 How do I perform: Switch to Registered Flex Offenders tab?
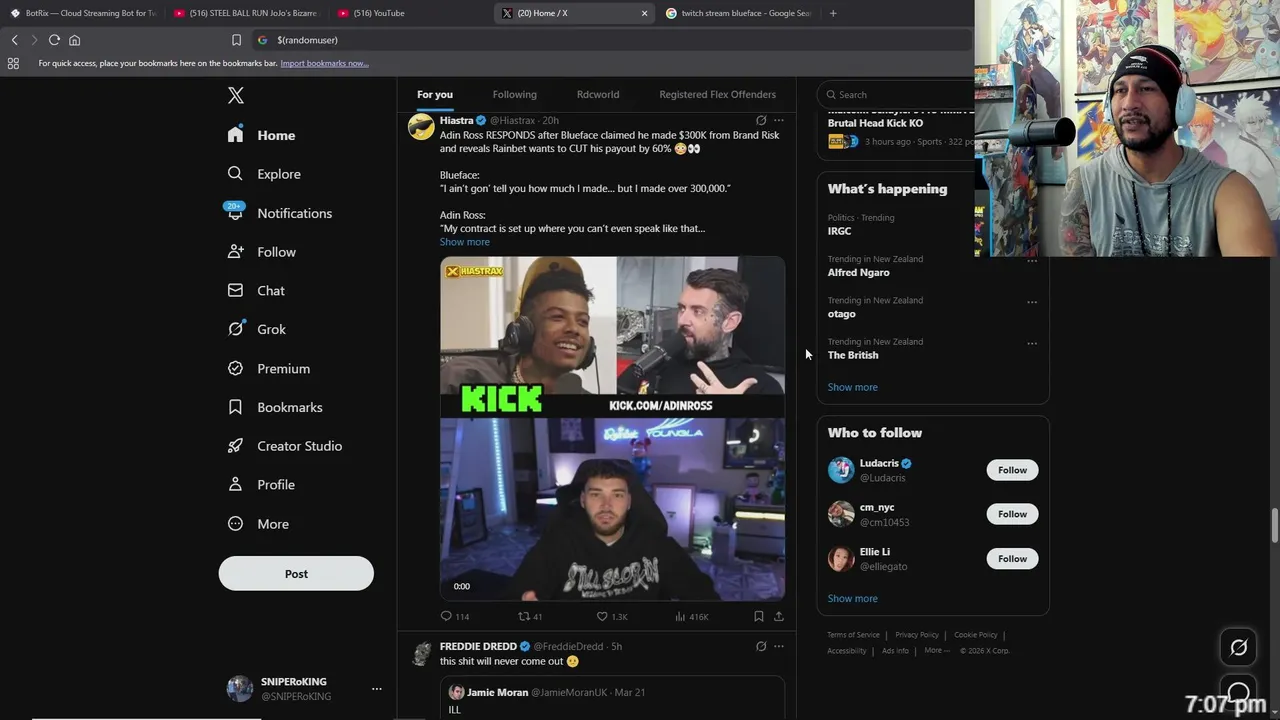pos(717,94)
